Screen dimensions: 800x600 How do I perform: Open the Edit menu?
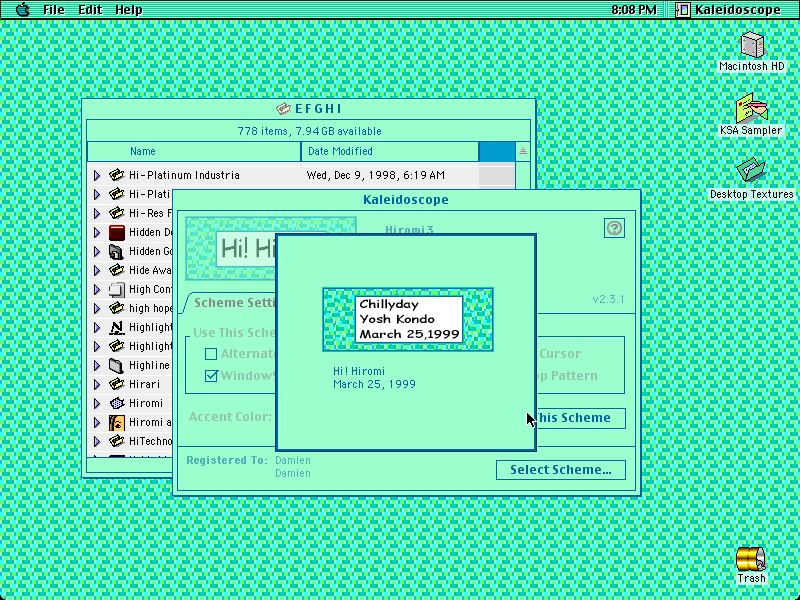coord(90,10)
